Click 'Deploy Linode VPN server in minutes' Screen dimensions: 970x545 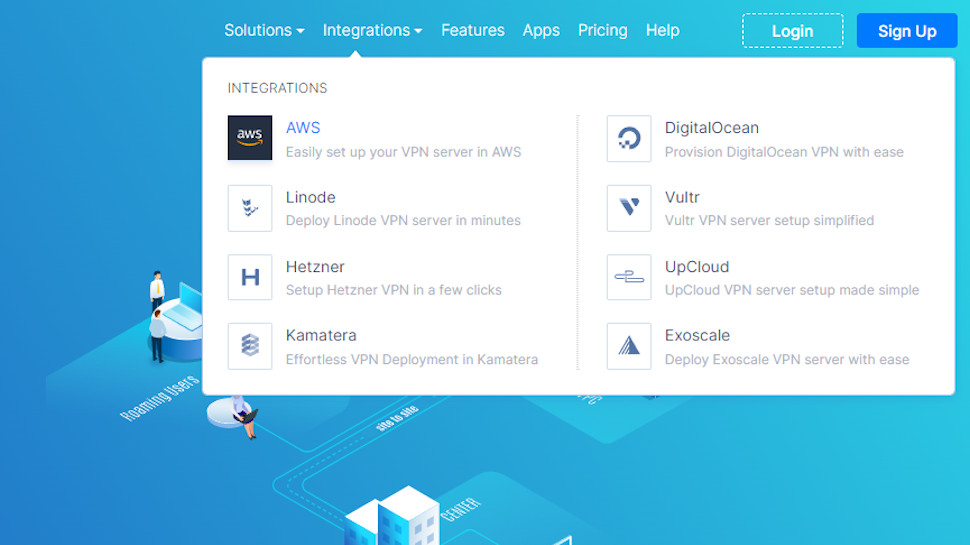tap(403, 220)
